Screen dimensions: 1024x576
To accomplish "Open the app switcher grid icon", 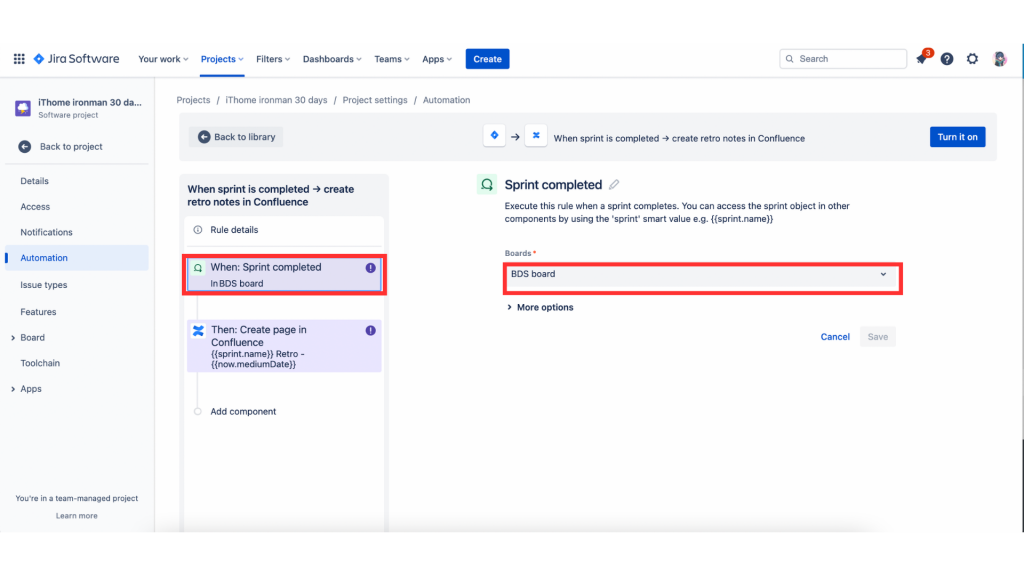I will click(19, 59).
